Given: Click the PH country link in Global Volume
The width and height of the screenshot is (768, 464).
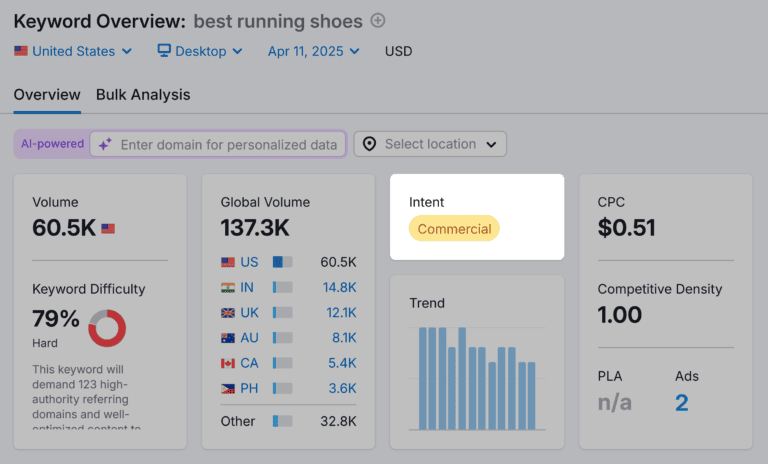Looking at the screenshot, I should coord(249,389).
